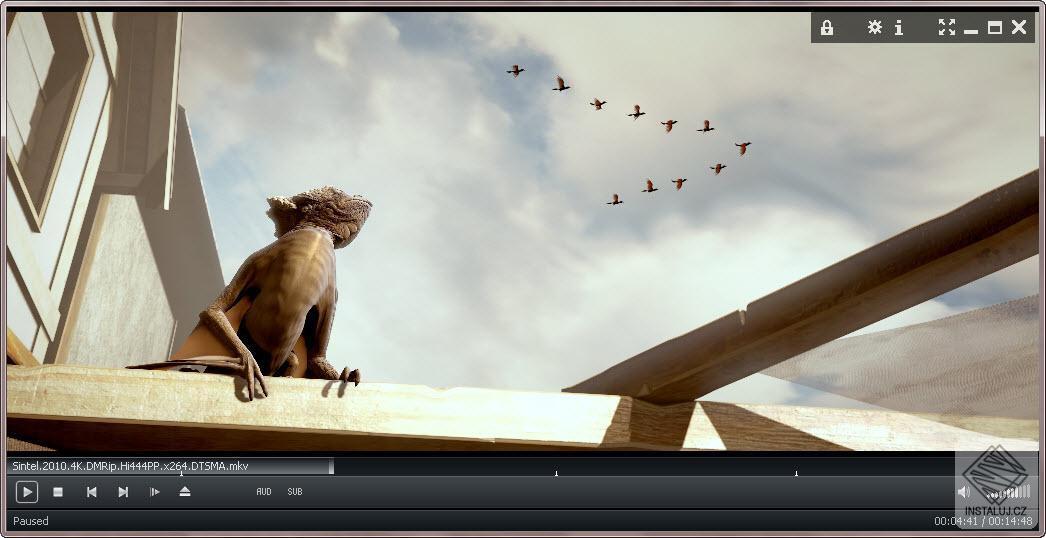Open a file with the Eject button
This screenshot has width=1046, height=538.
[x=185, y=491]
